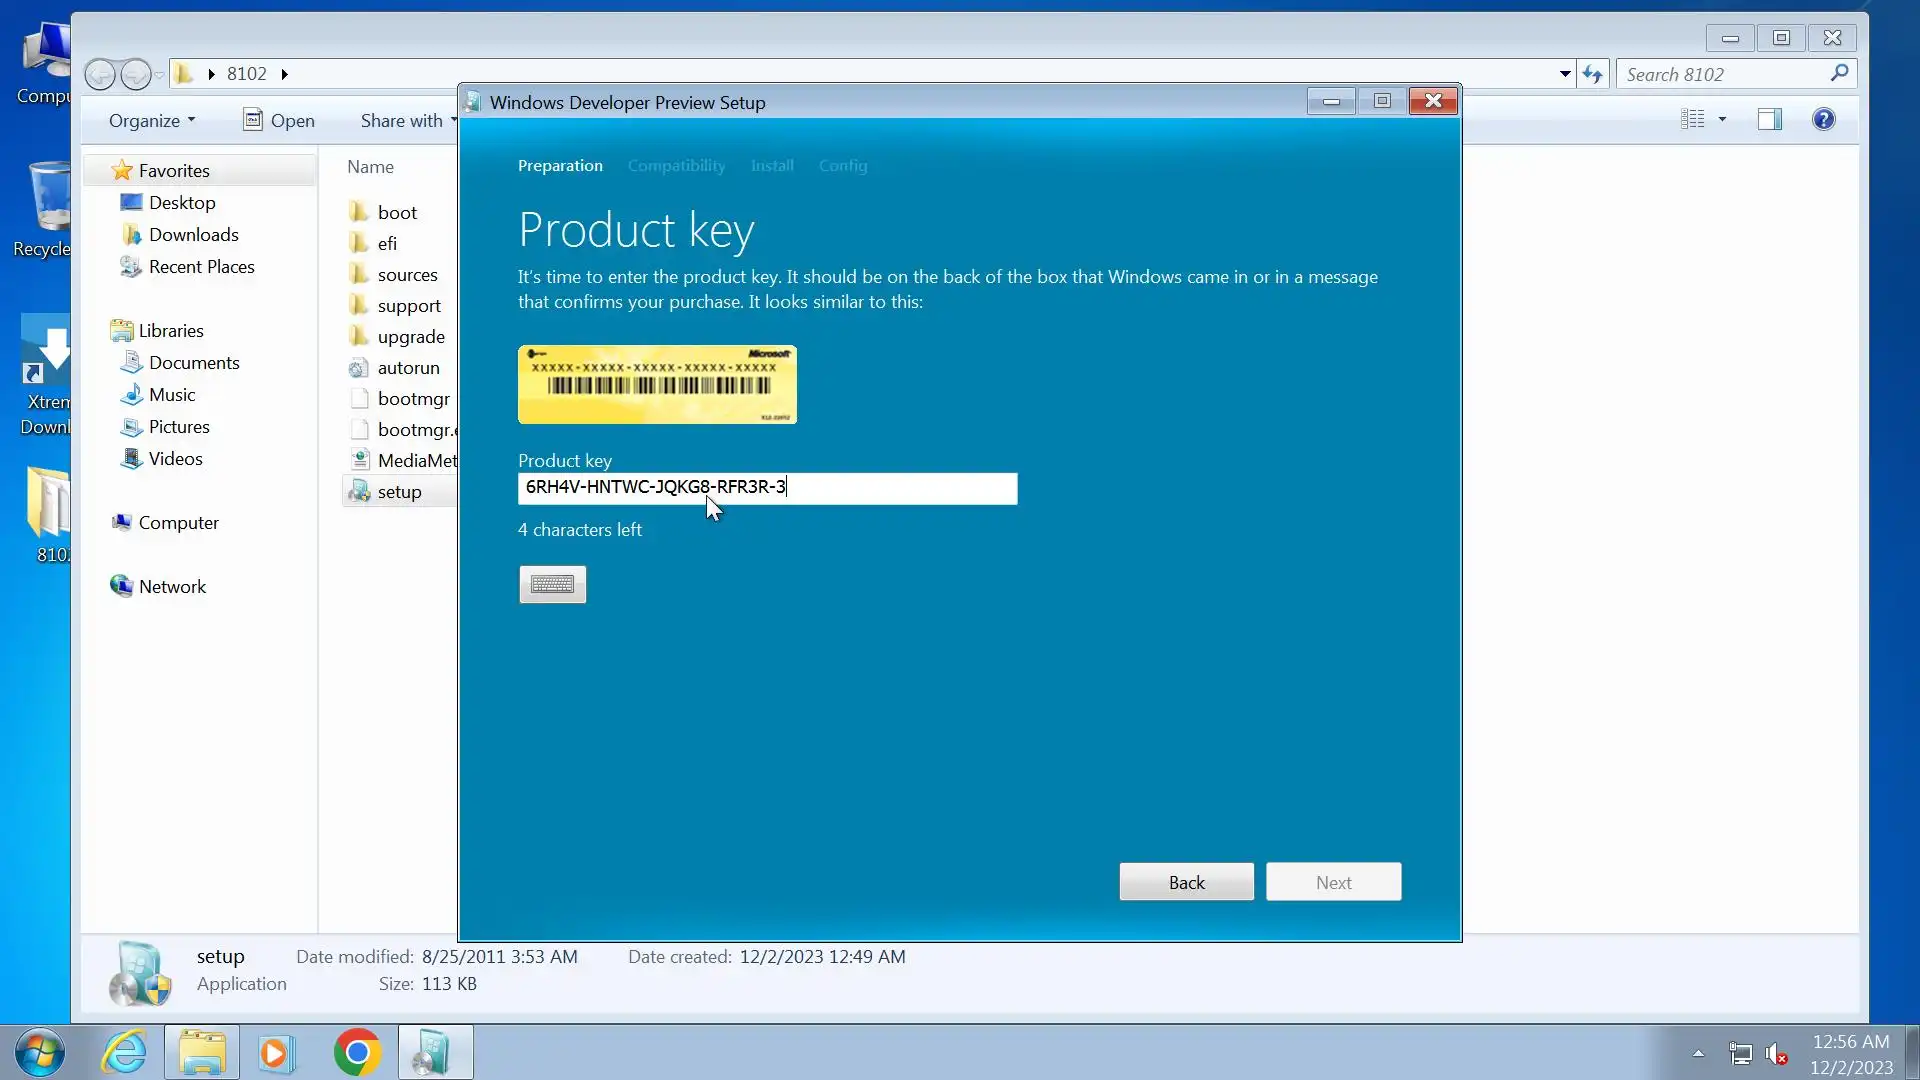The image size is (1920, 1080).
Task: Click the Next button in setup
Action: pos(1333,882)
